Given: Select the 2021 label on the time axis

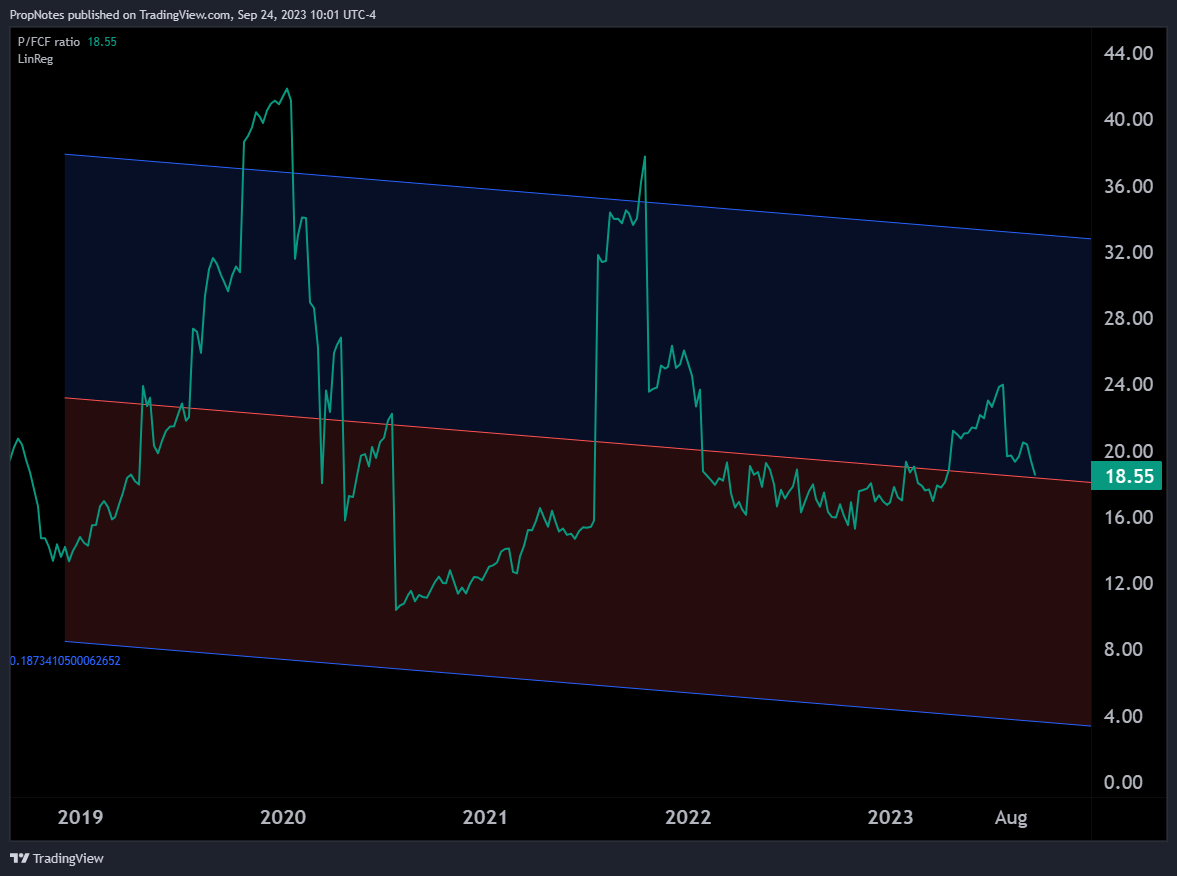Looking at the screenshot, I should (x=484, y=818).
